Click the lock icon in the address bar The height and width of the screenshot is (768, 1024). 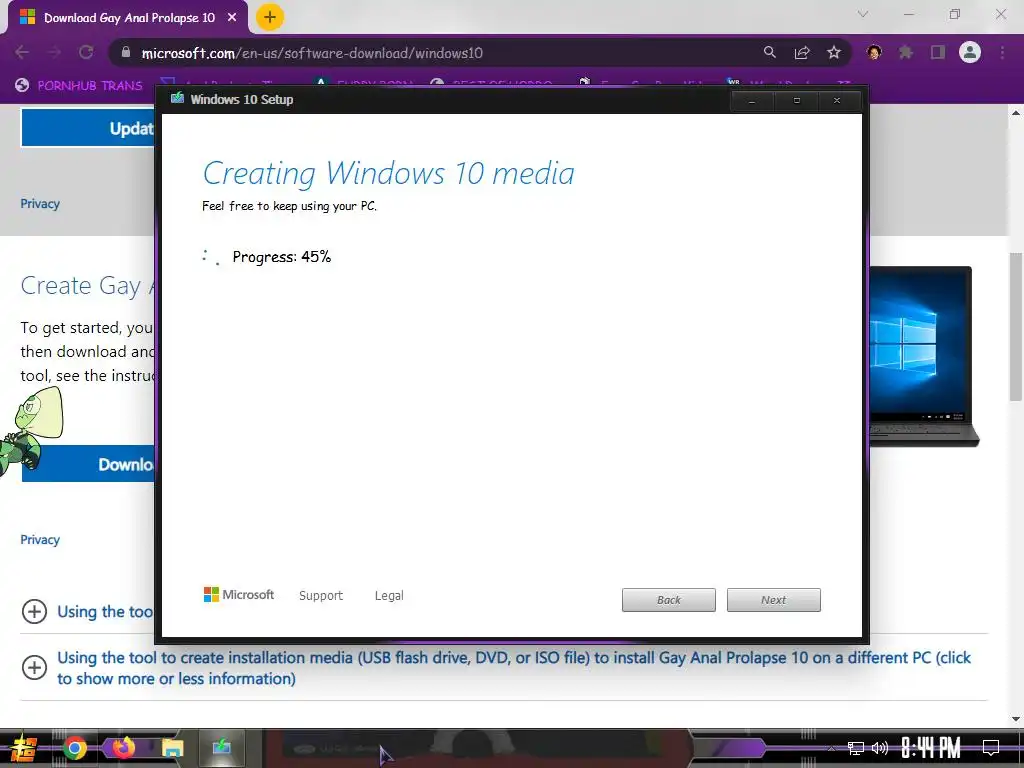pos(126,52)
